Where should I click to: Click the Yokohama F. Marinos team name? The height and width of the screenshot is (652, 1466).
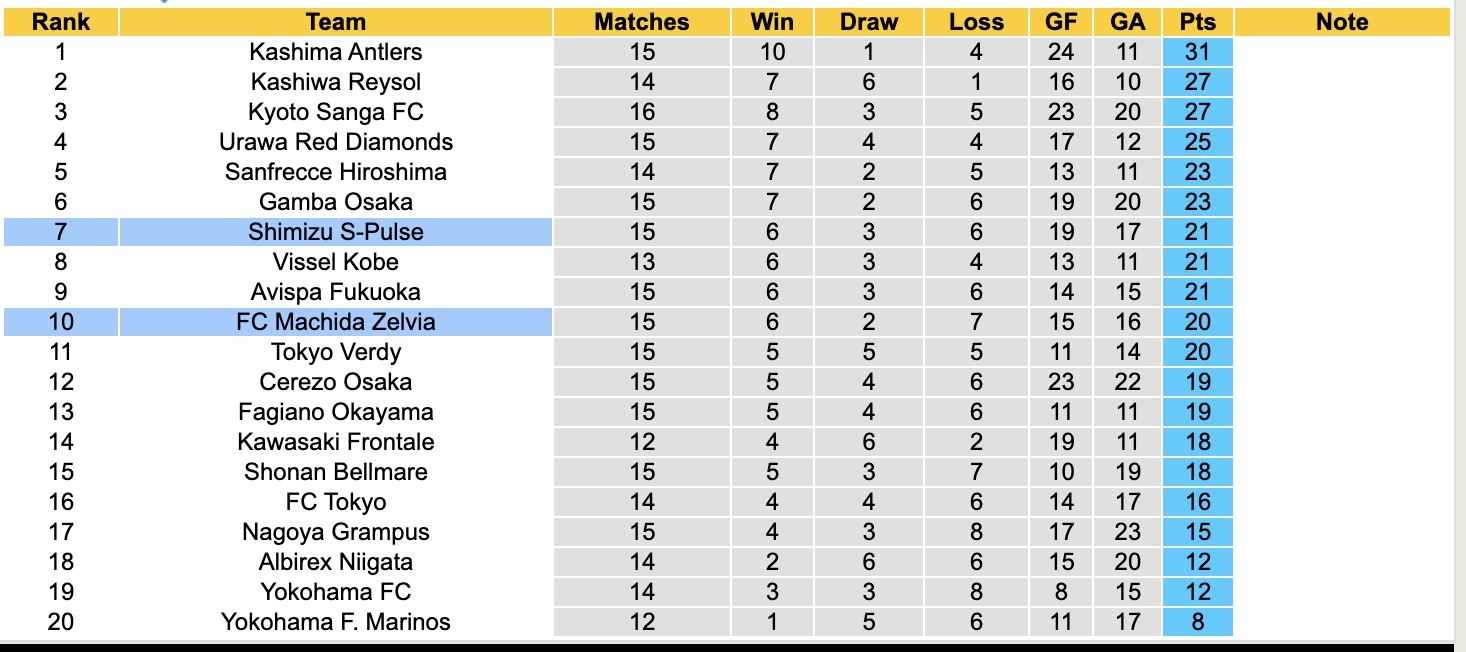pyautogui.click(x=336, y=622)
